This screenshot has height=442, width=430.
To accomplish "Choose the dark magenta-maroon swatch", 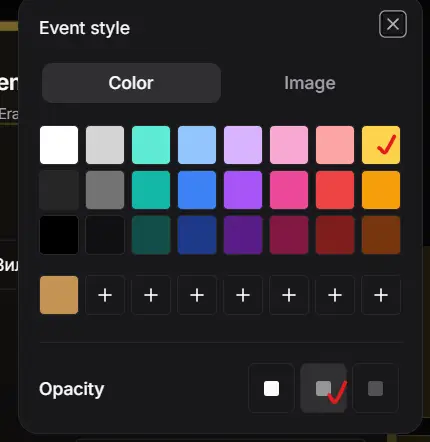I will point(289,235).
